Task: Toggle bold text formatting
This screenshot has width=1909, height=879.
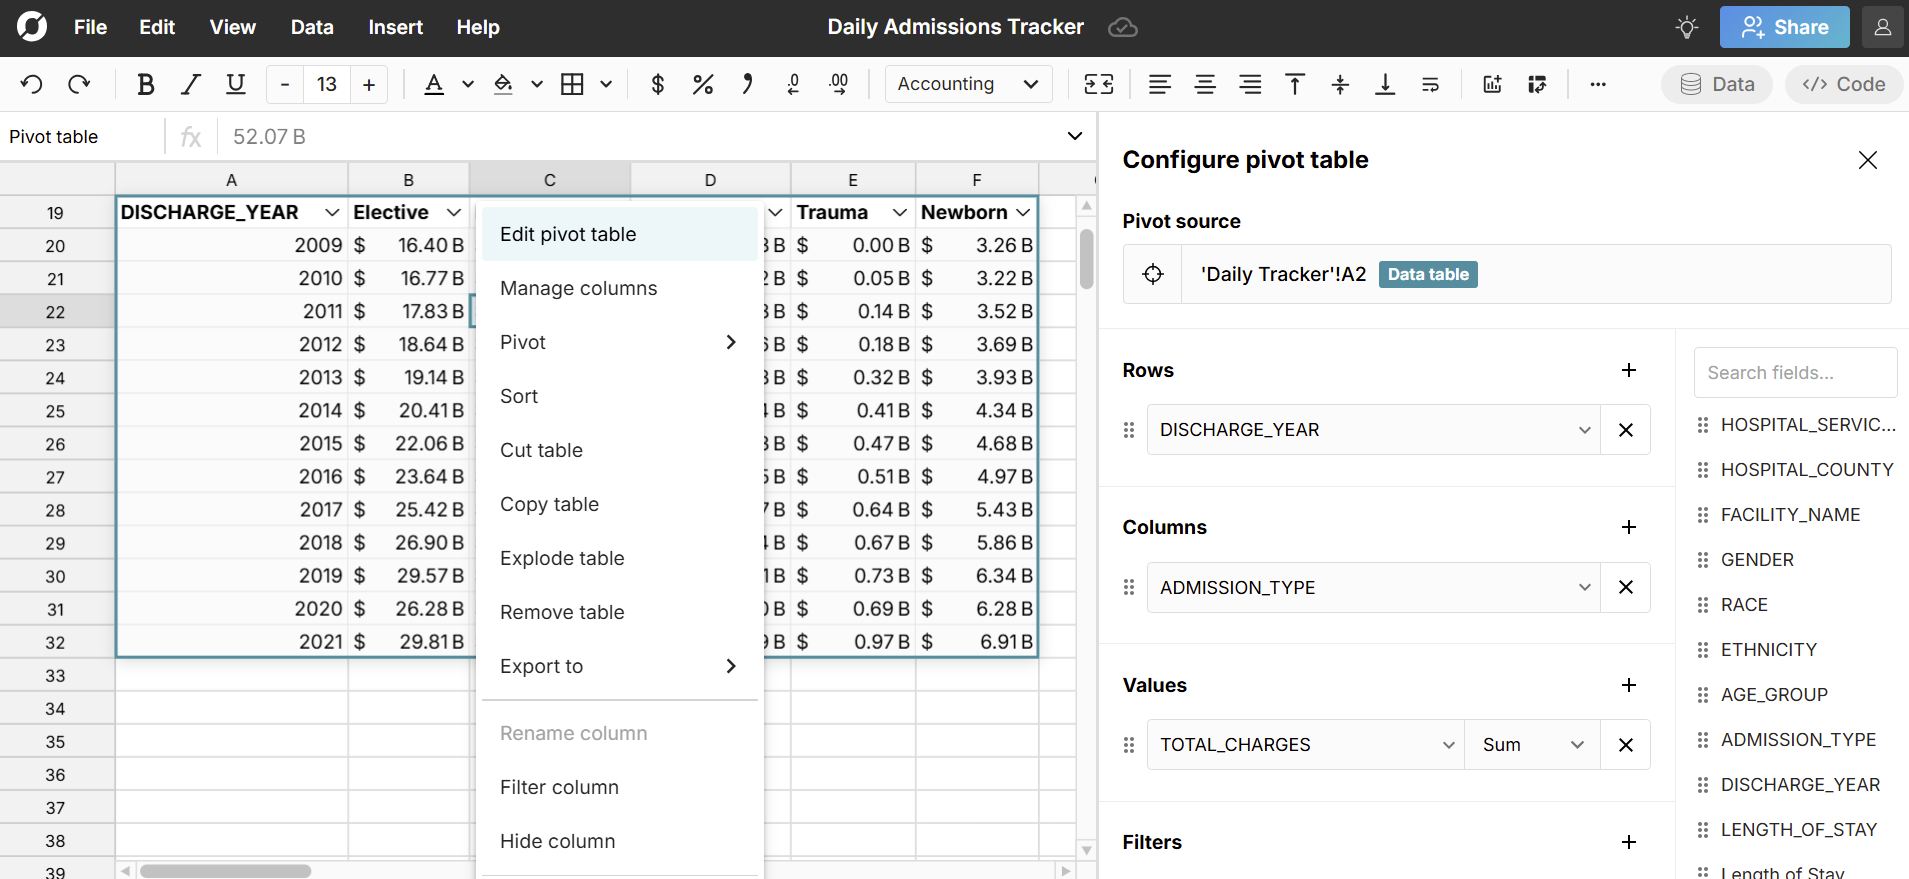Action: click(145, 84)
